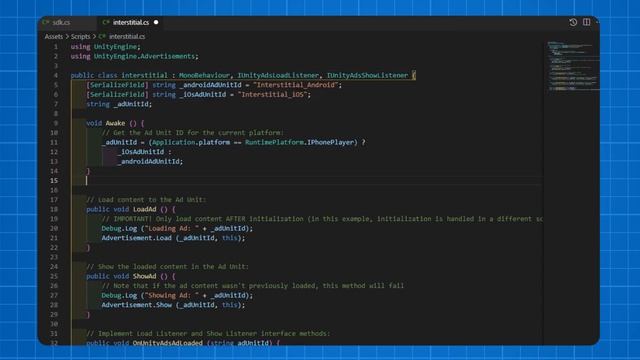Click 'IUnityAdsLoadListener' interface name
The width and height of the screenshot is (640, 360).
coord(278,76)
